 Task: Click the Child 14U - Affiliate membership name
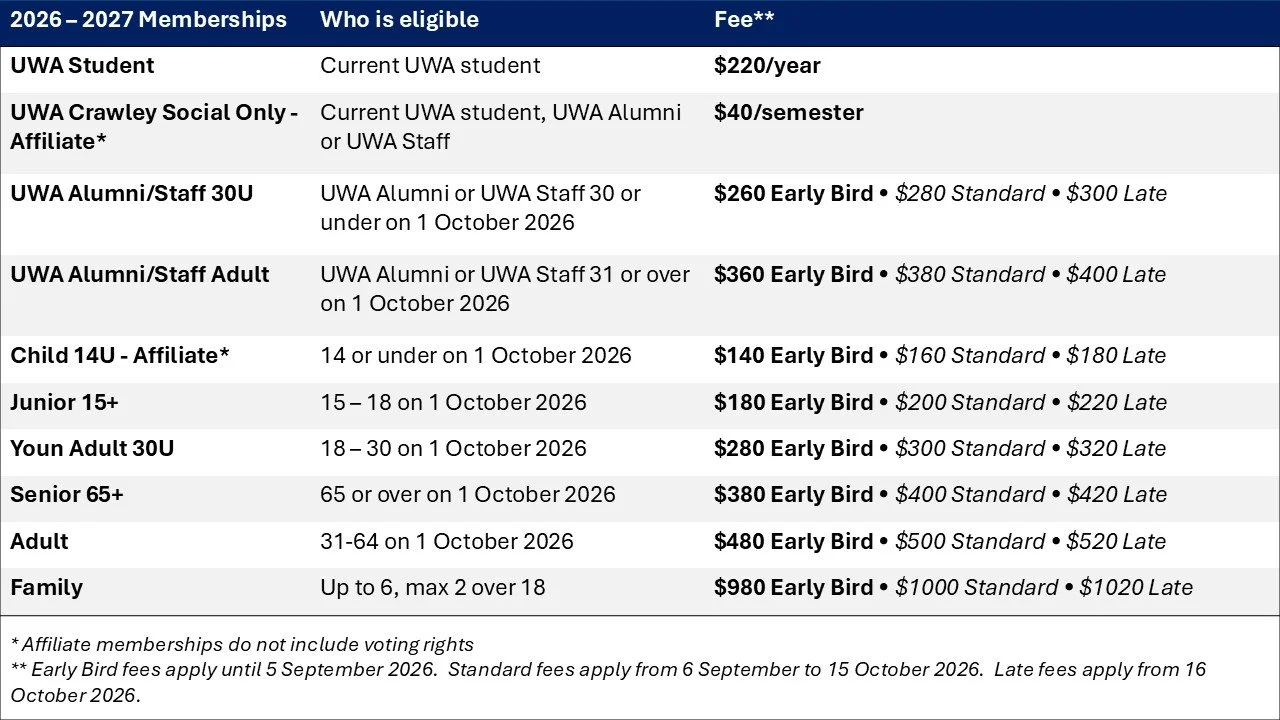[120, 355]
